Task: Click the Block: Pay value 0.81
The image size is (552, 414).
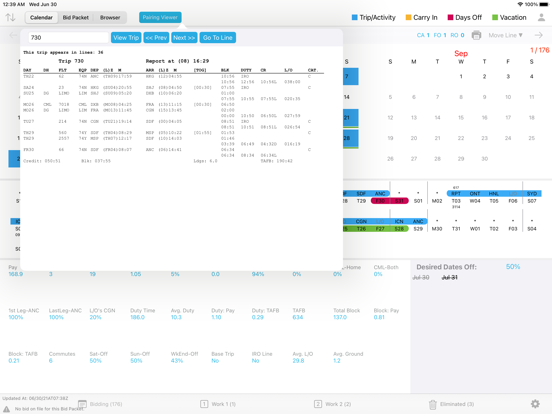Action: pyautogui.click(x=379, y=317)
